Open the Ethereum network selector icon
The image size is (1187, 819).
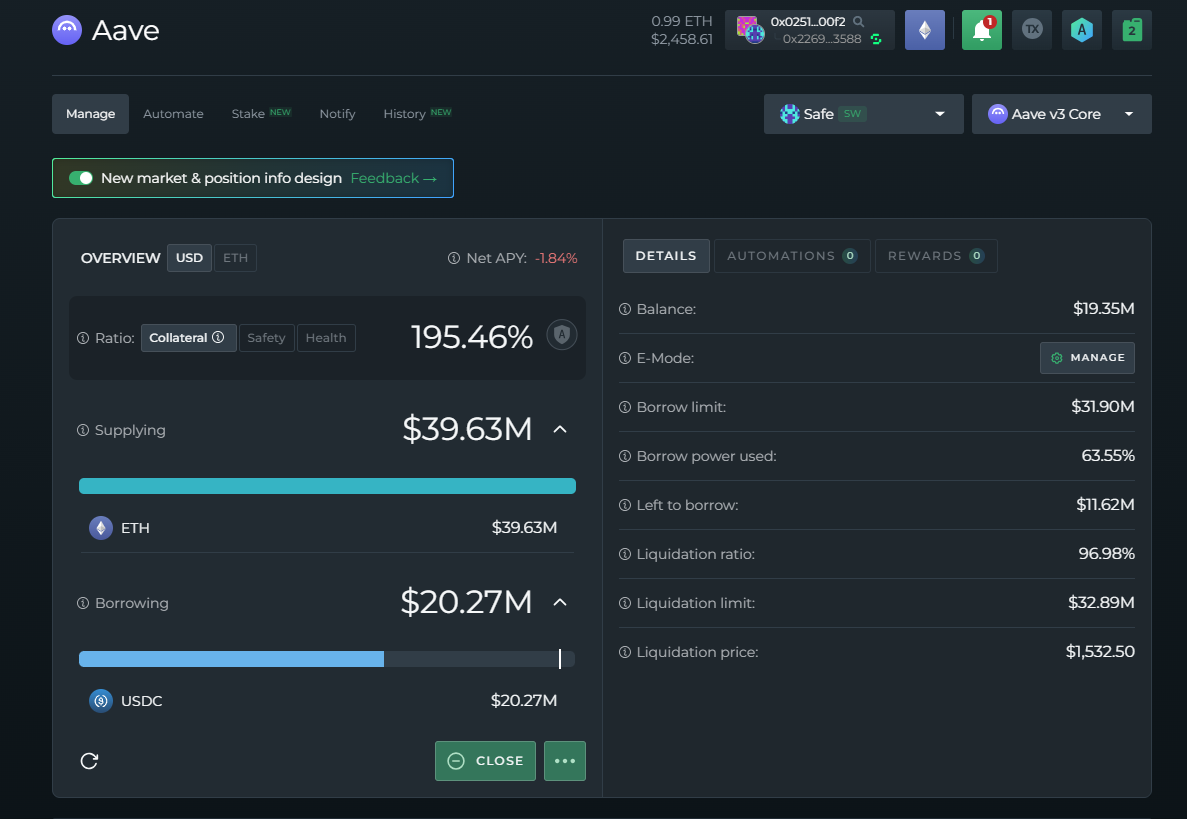pyautogui.click(x=924, y=30)
